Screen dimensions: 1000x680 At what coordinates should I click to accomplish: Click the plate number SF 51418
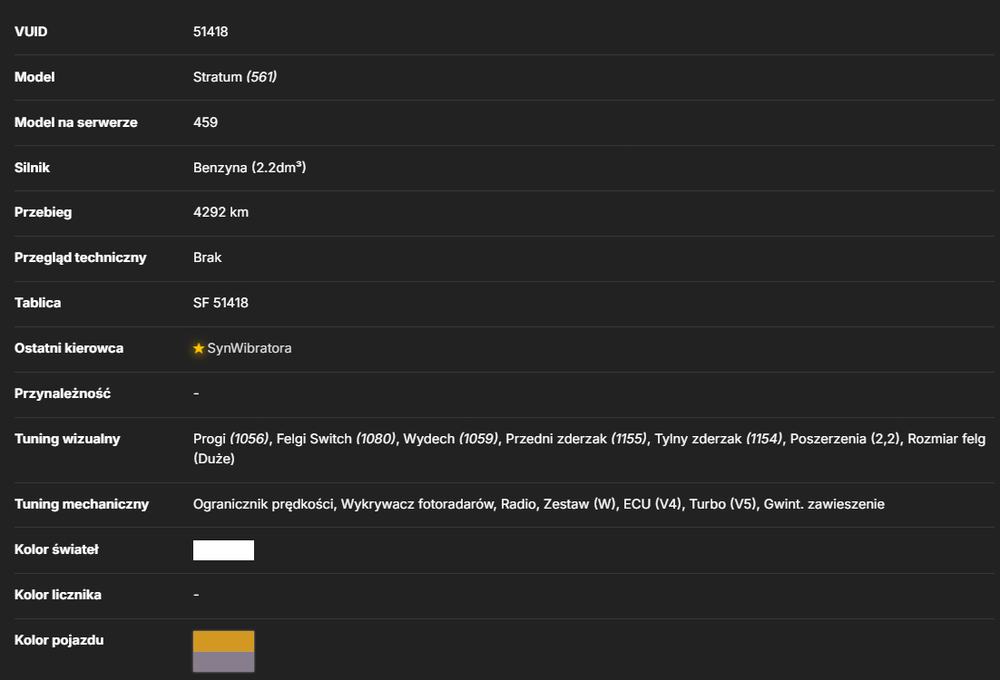pyautogui.click(x=221, y=303)
